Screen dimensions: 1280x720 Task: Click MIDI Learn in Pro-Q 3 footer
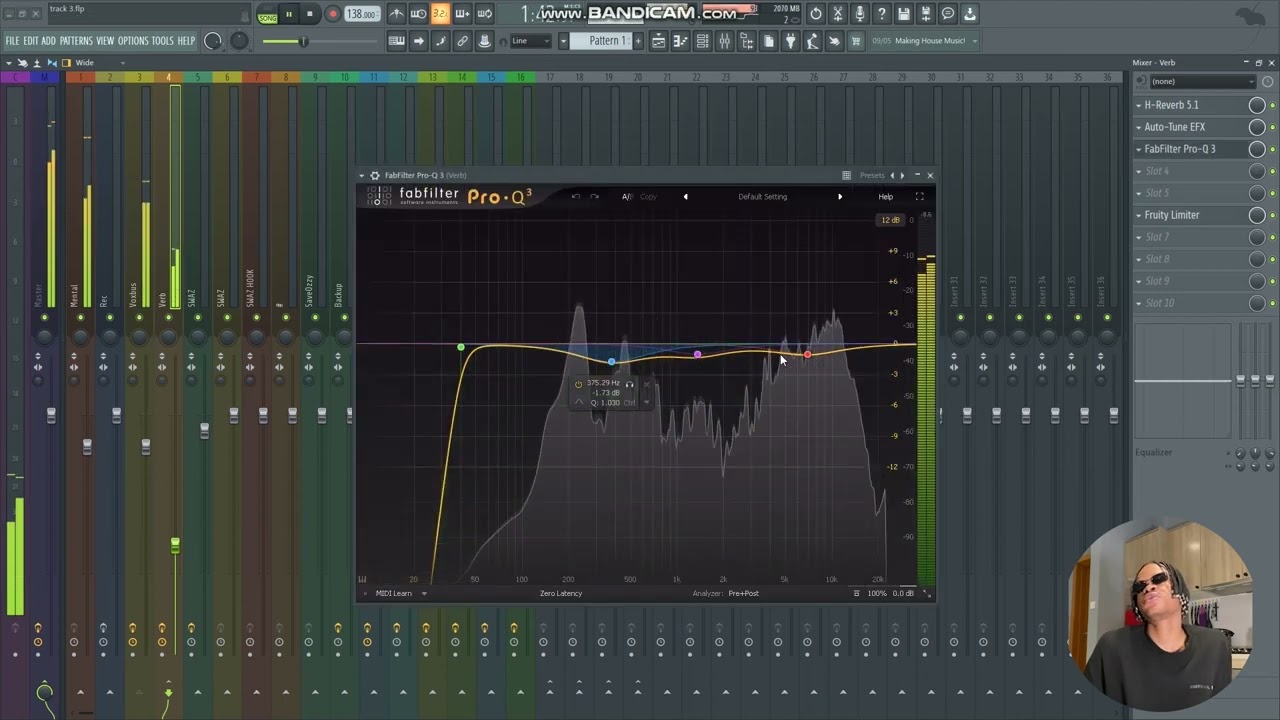click(394, 594)
